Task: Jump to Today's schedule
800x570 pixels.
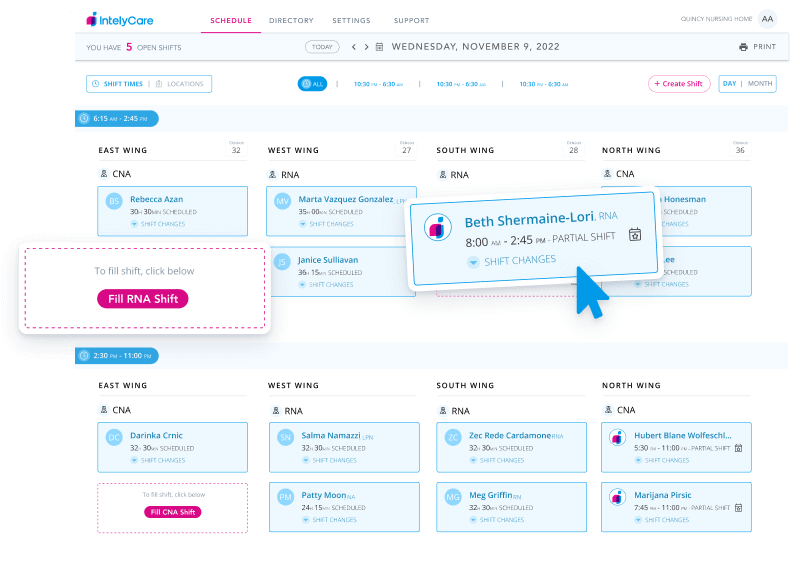Action: [321, 47]
